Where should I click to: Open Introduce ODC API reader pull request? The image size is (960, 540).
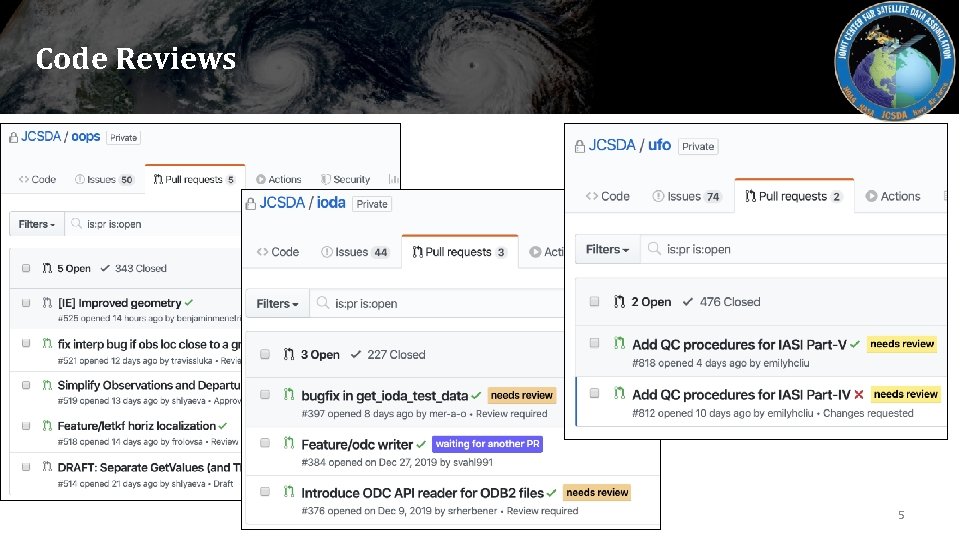click(422, 493)
